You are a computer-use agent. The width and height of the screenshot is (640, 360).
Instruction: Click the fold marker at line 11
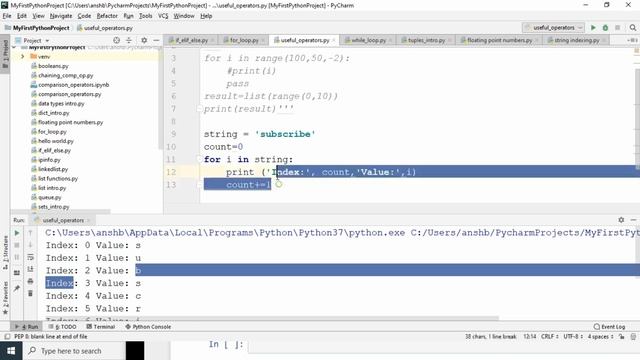[x=199, y=160]
